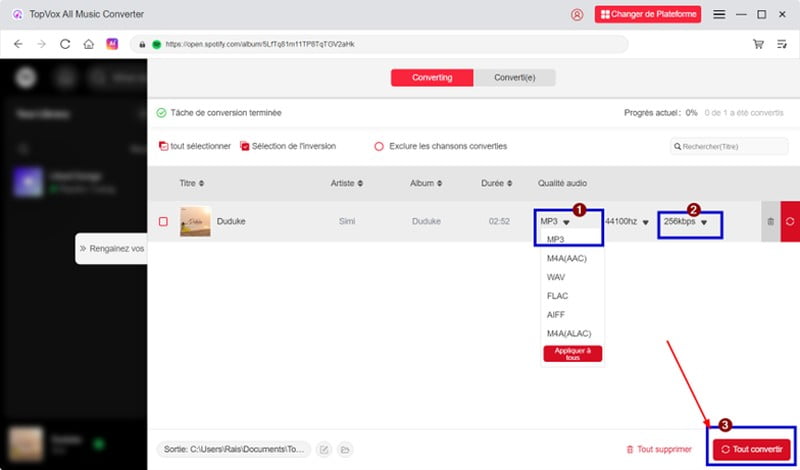
Task: Click the now-playing cover in Spotify sidebar
Action: click(x=26, y=444)
